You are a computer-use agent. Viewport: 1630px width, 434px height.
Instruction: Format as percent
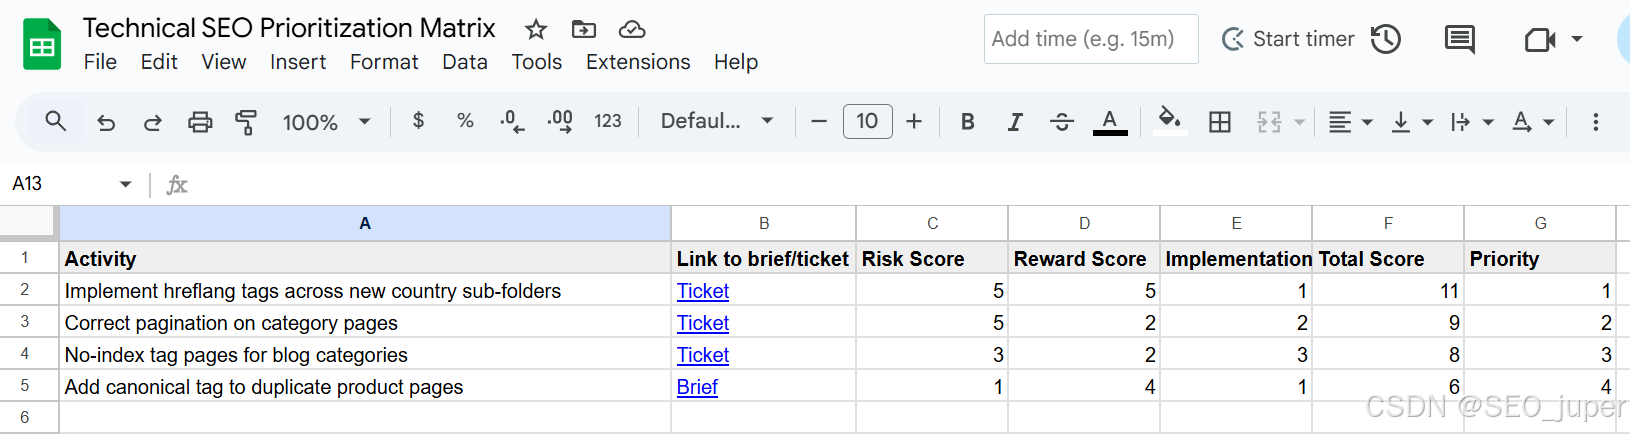[465, 121]
